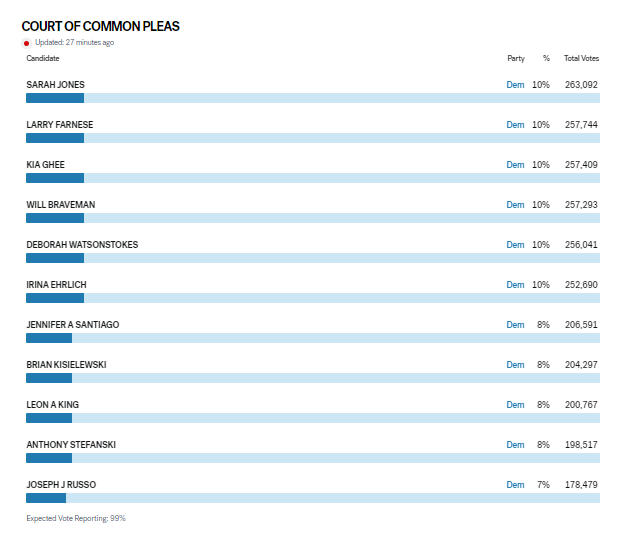623x534 pixels.
Task: Click Joseph J Russo's vote progress bar
Action: click(312, 498)
